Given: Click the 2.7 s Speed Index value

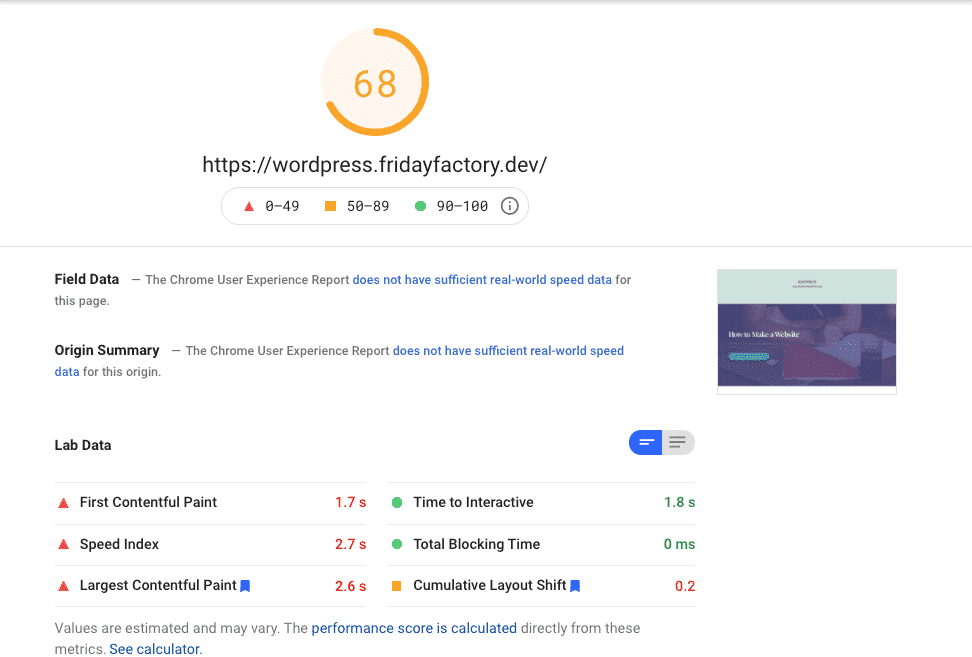Looking at the screenshot, I should (350, 544).
